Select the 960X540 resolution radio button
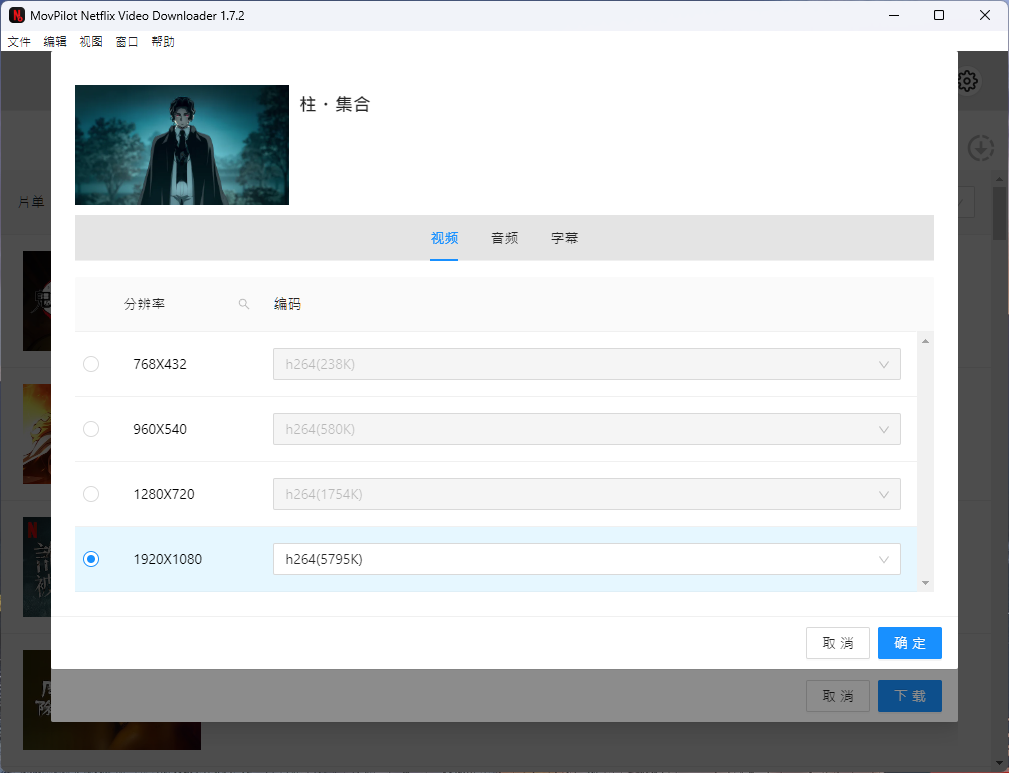 91,429
